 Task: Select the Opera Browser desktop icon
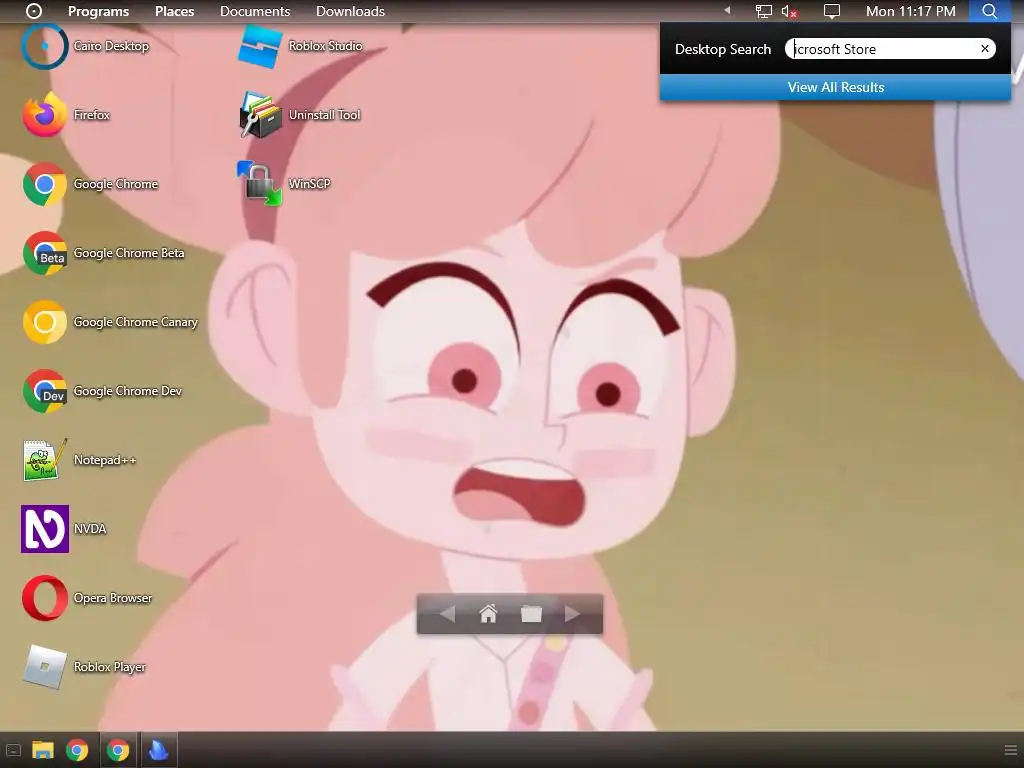tap(44, 598)
